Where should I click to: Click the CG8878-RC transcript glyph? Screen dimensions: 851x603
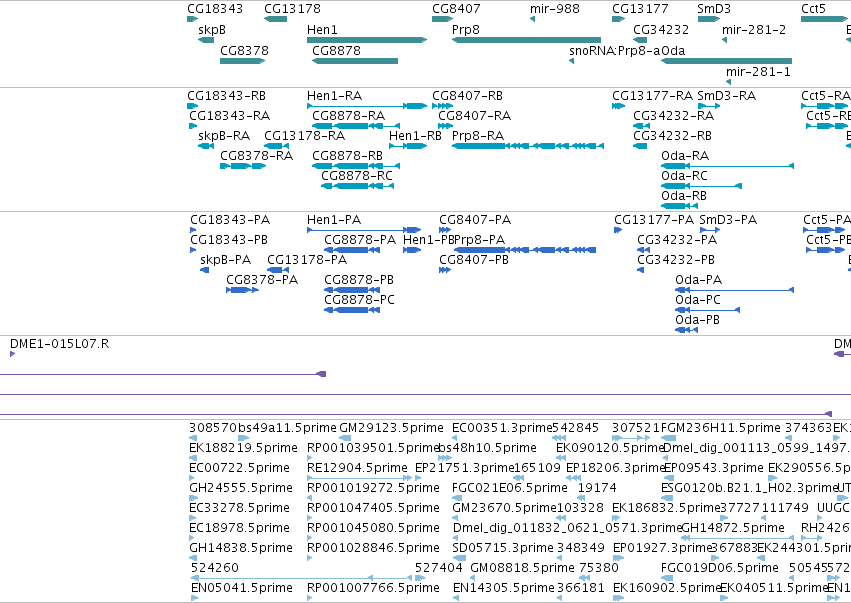click(x=358, y=186)
